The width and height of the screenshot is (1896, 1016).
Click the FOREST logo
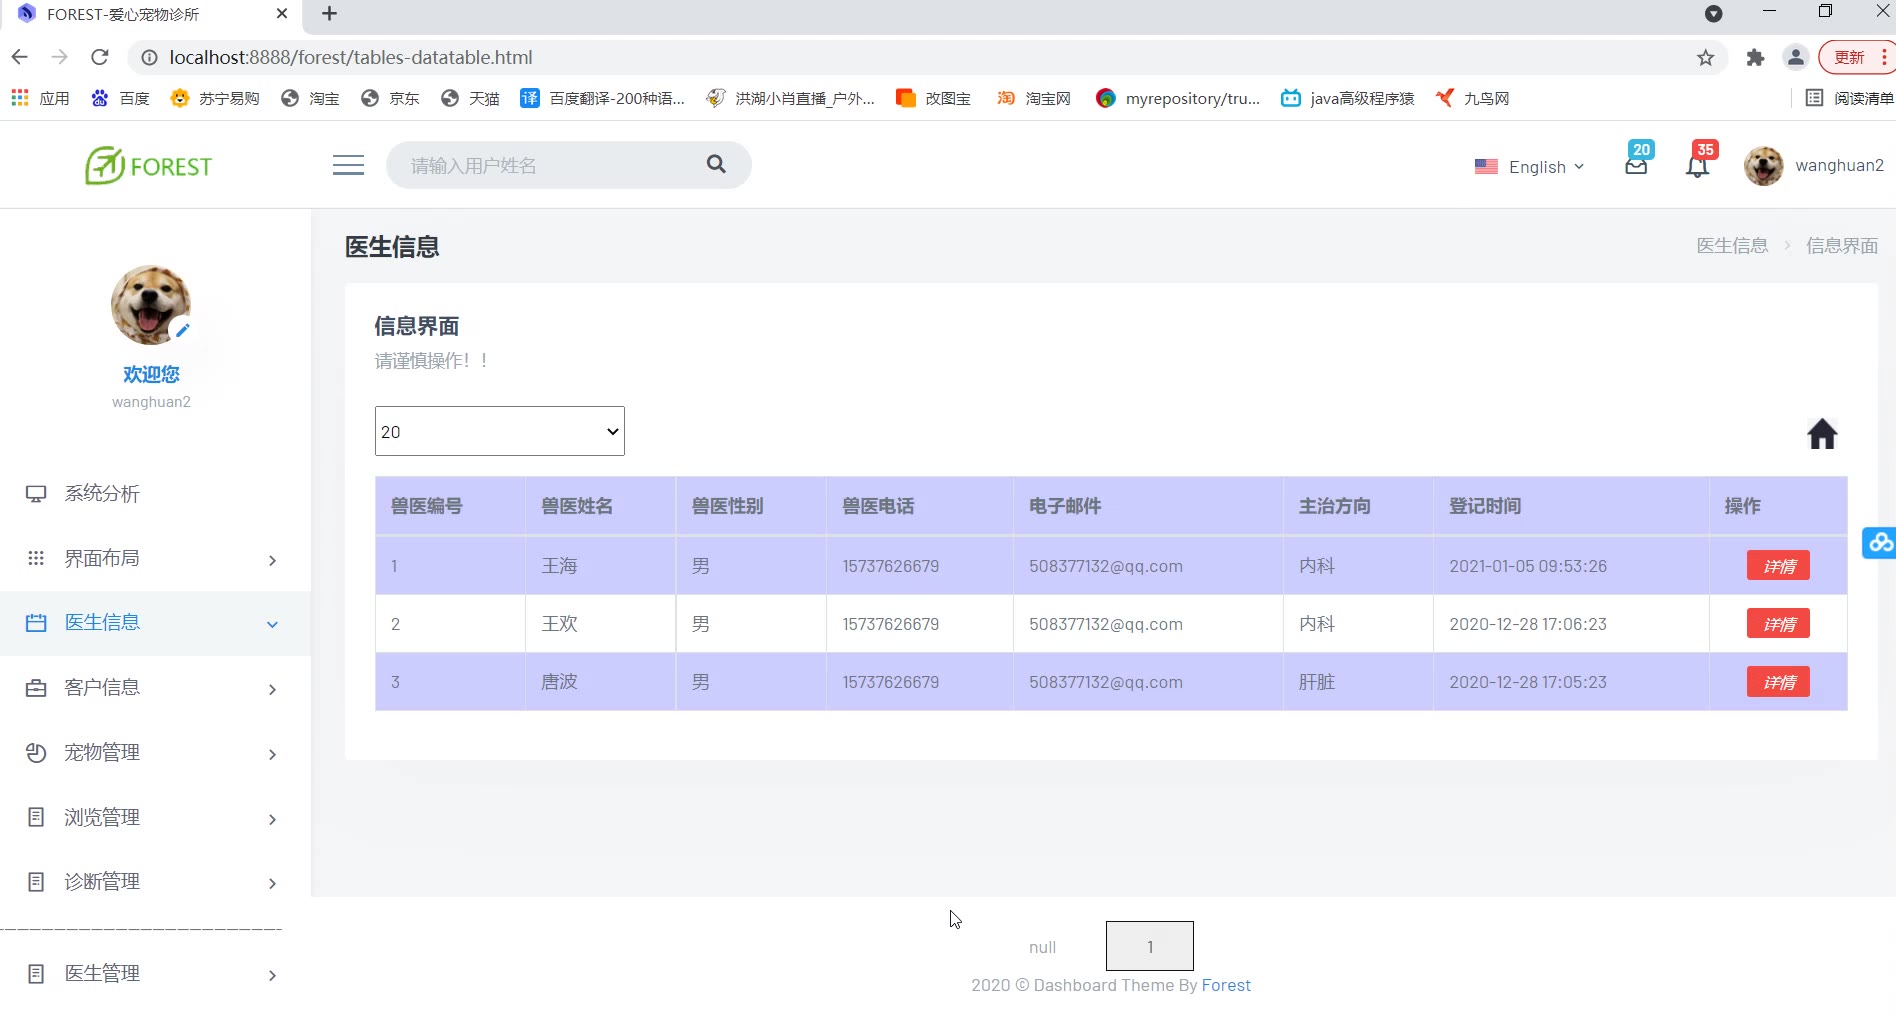coord(149,166)
